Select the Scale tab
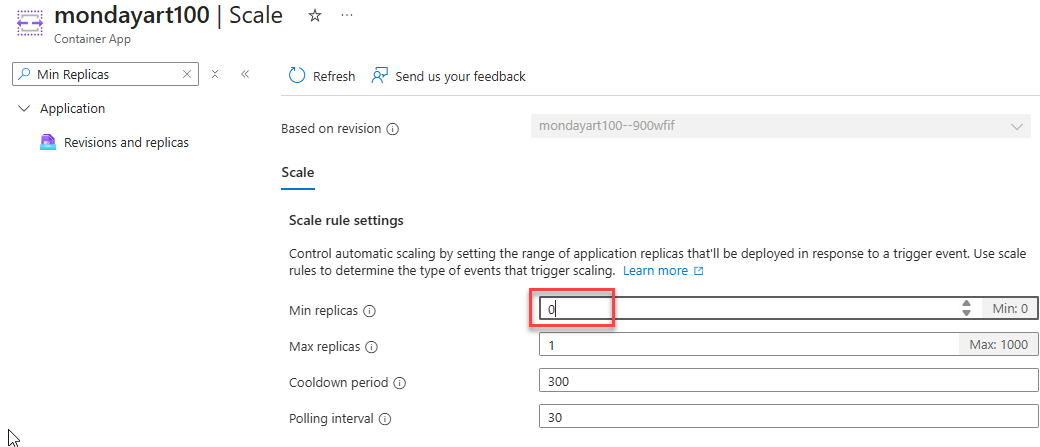 (x=298, y=173)
